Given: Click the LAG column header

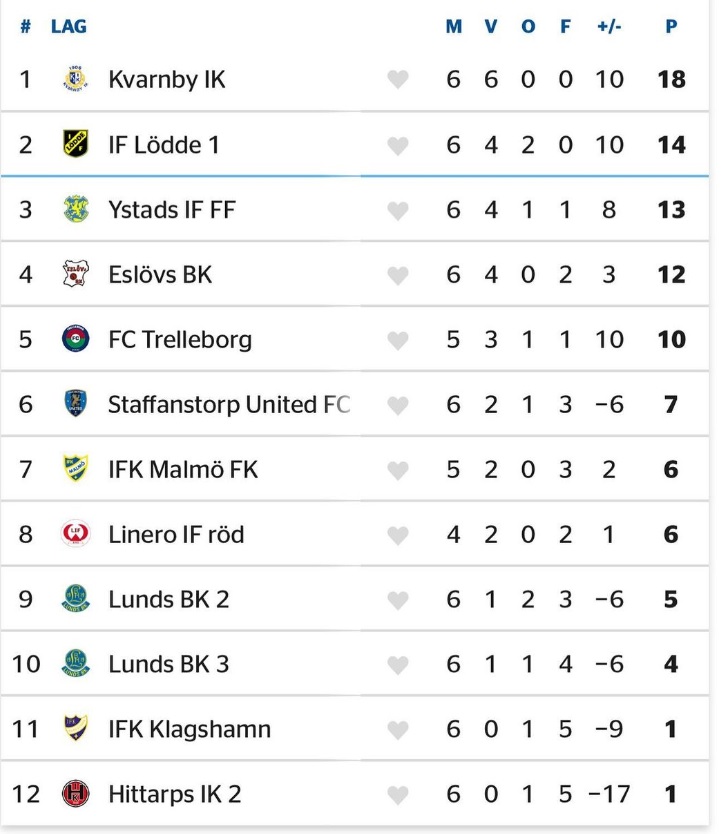Looking at the screenshot, I should click(69, 27).
